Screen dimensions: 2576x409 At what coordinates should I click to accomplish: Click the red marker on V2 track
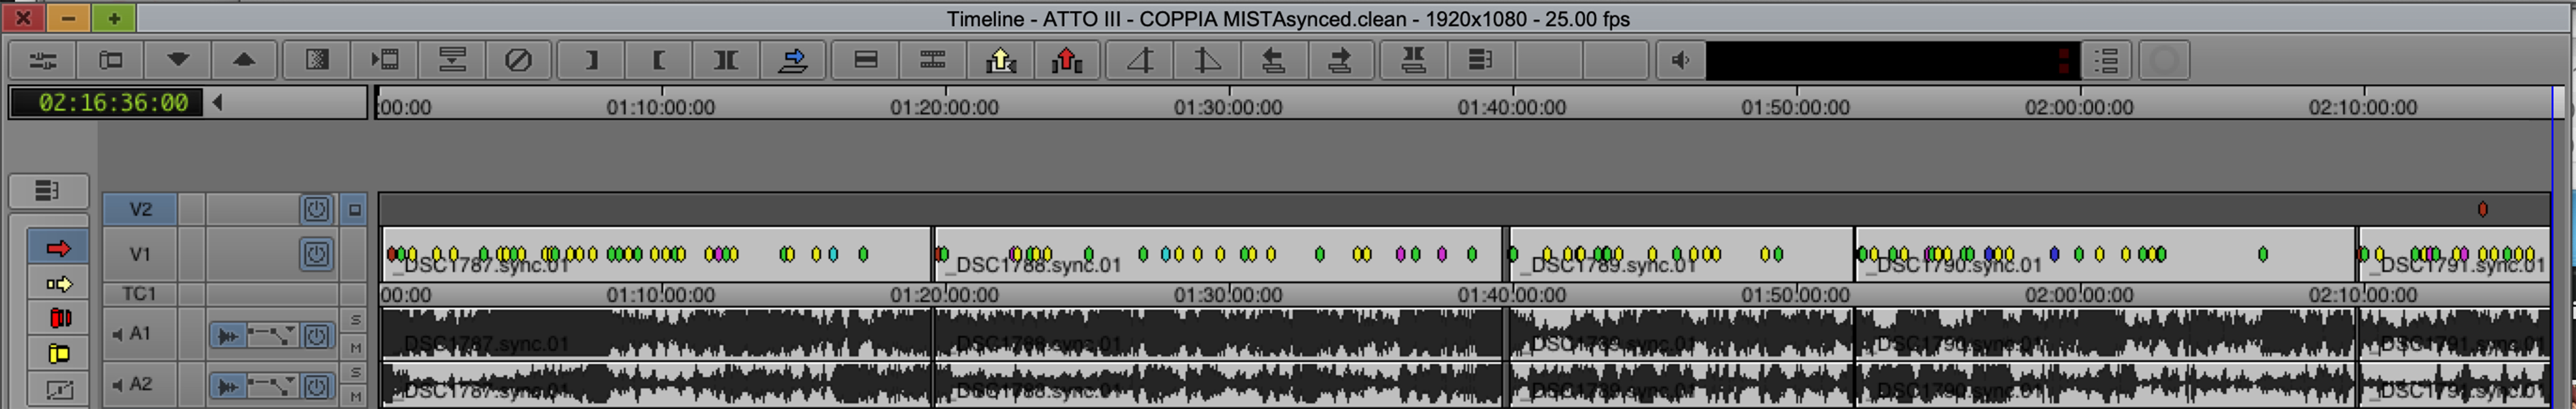[2482, 209]
